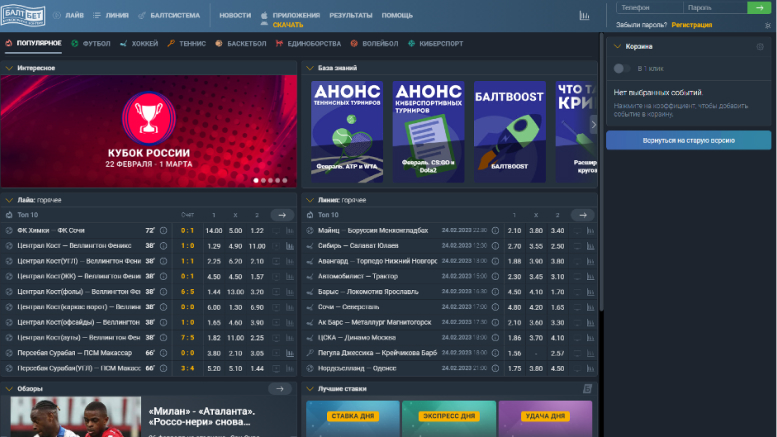Click the Телефон input field
Image resolution: width=777 pixels, height=437 pixels.
(x=645, y=8)
